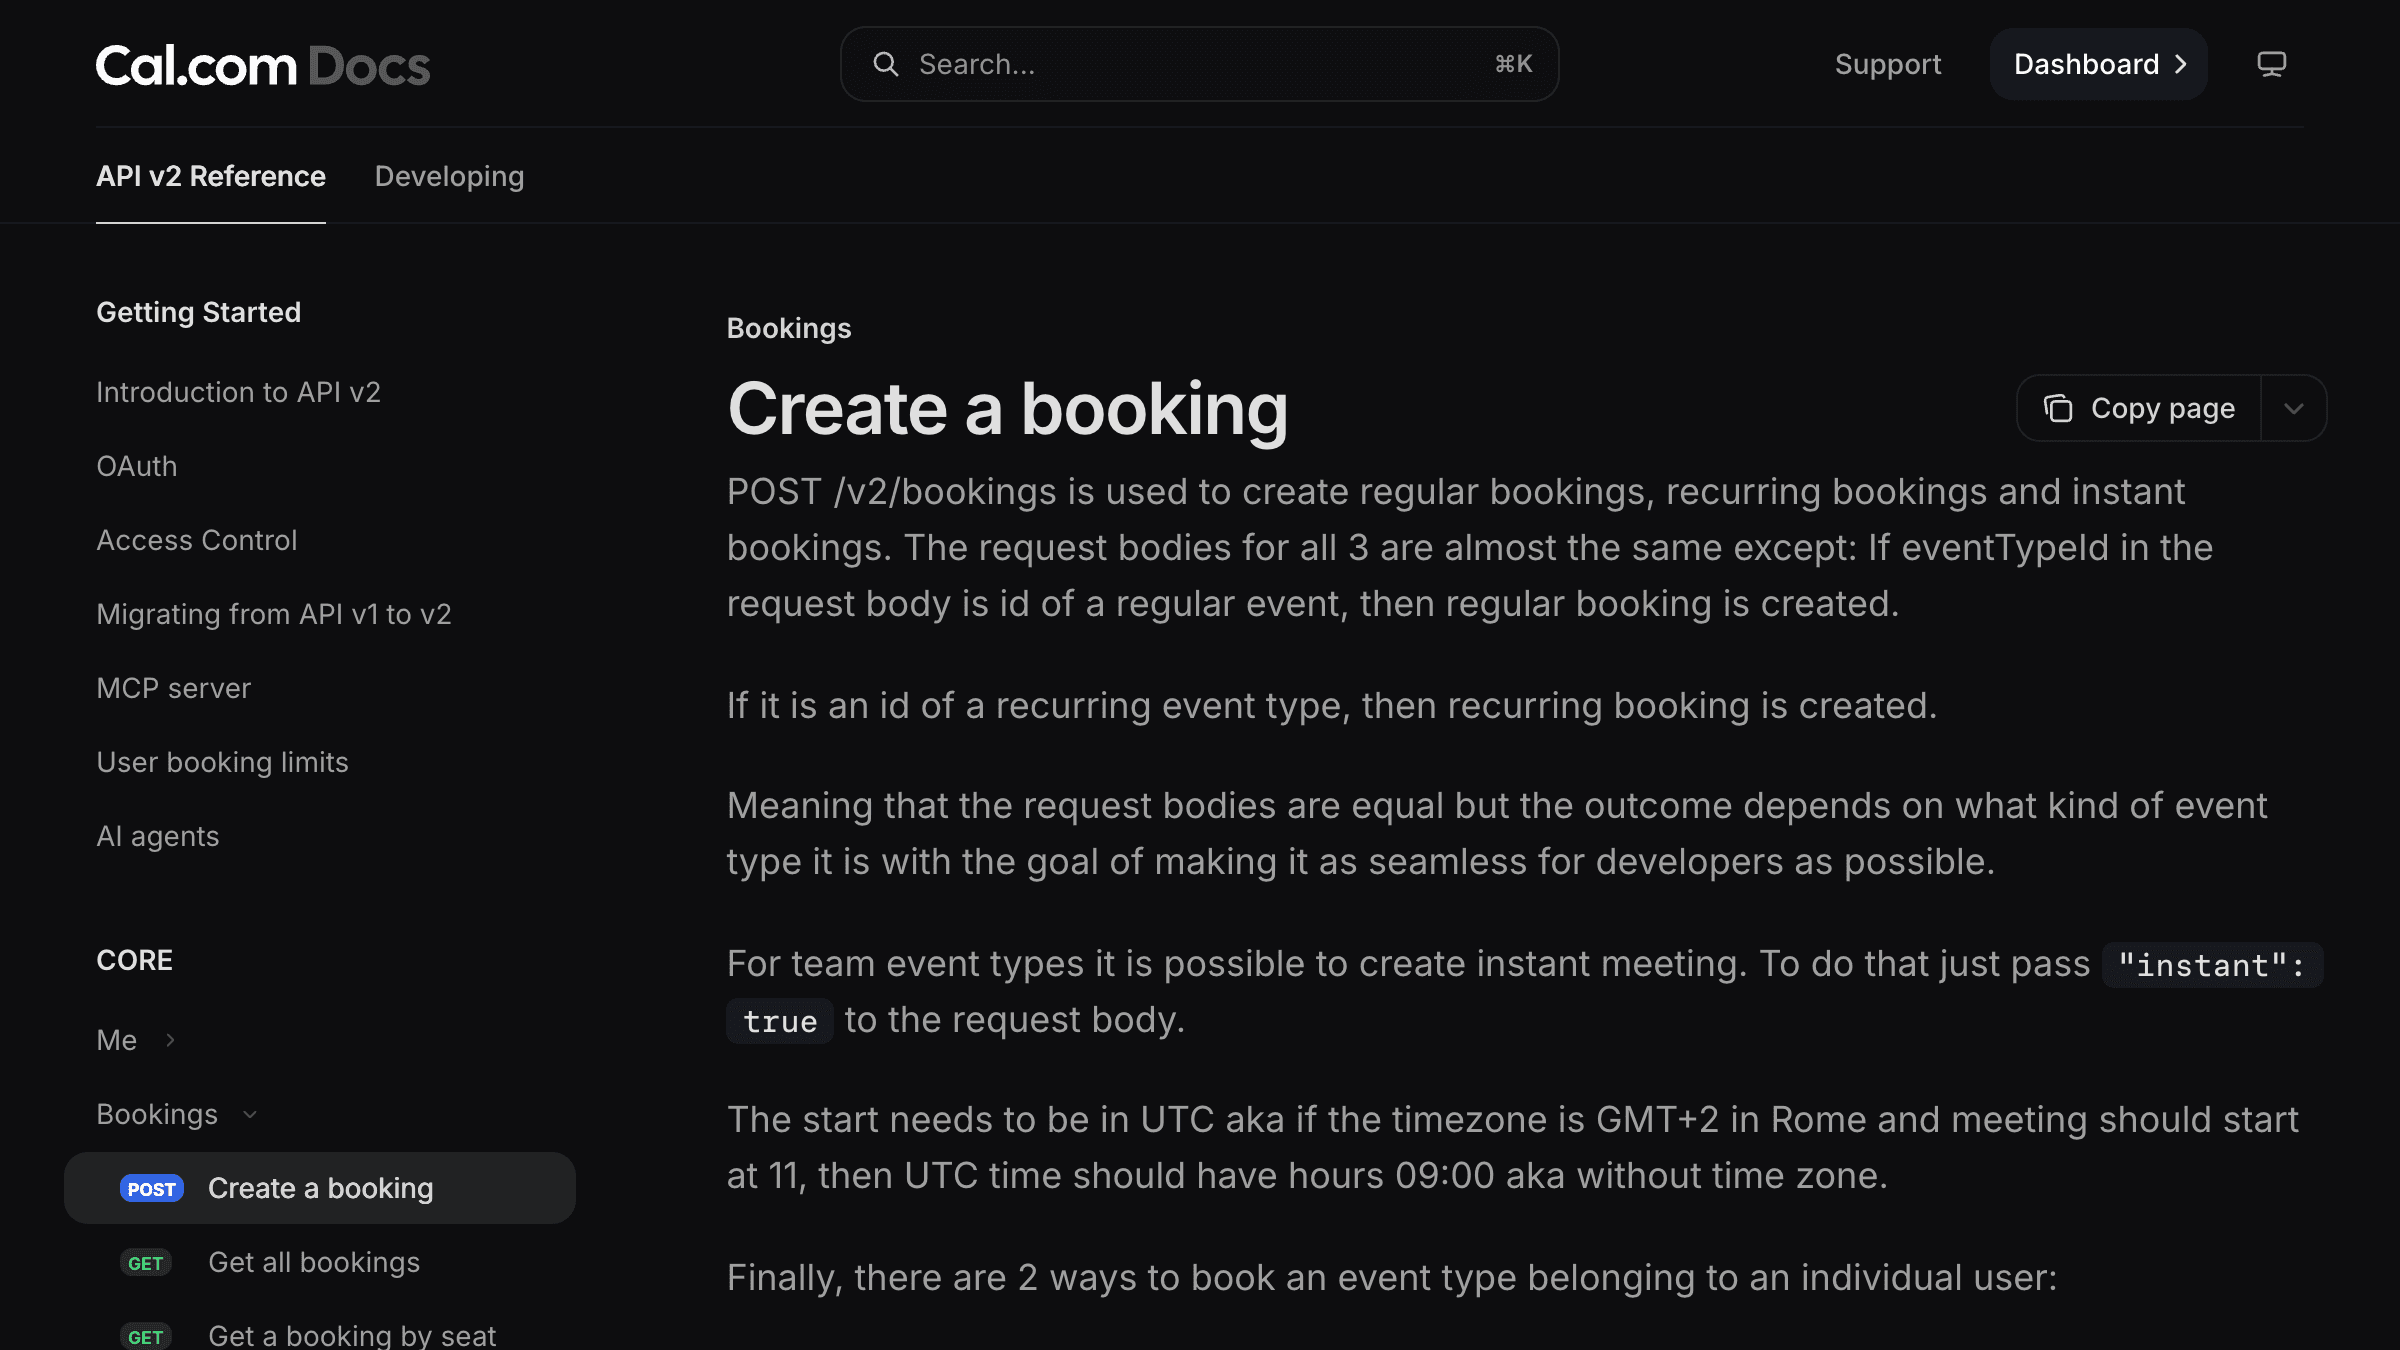Open Migrating from API v1 to v2
This screenshot has height=1350, width=2400.
click(x=274, y=614)
